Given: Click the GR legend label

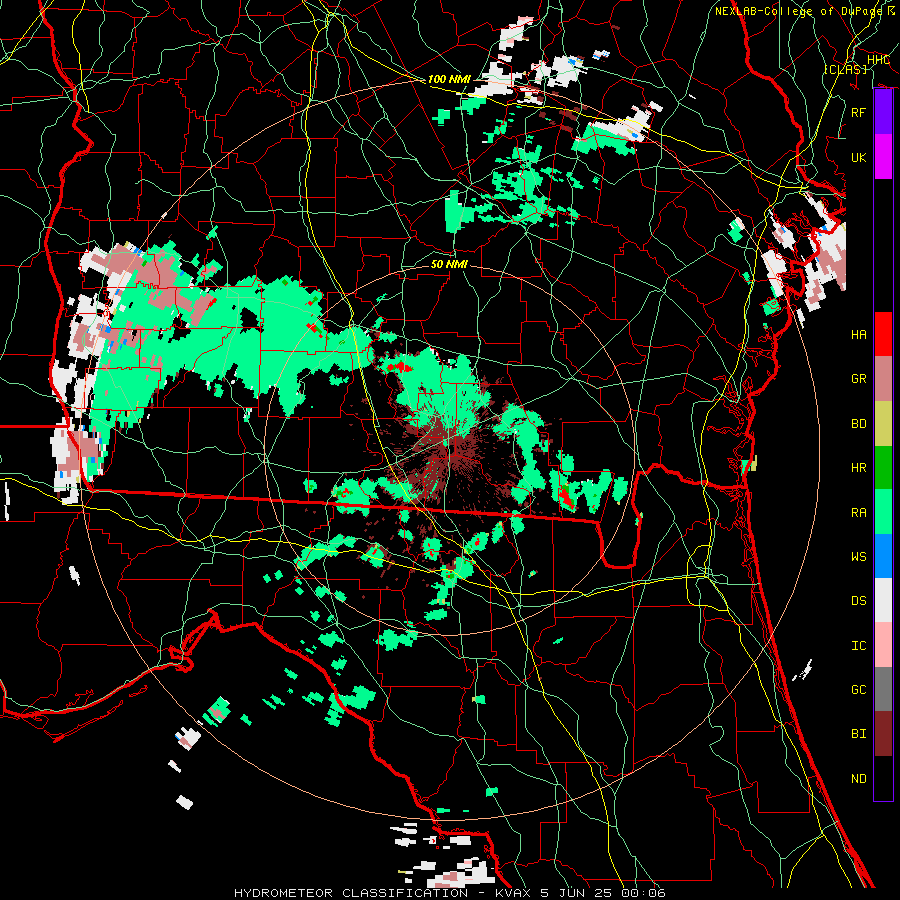Looking at the screenshot, I should 858,379.
